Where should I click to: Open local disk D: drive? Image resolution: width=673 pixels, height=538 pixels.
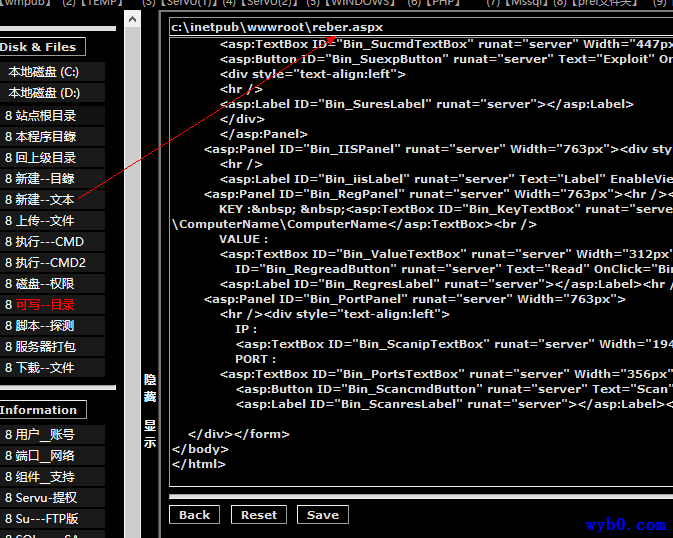44,93
